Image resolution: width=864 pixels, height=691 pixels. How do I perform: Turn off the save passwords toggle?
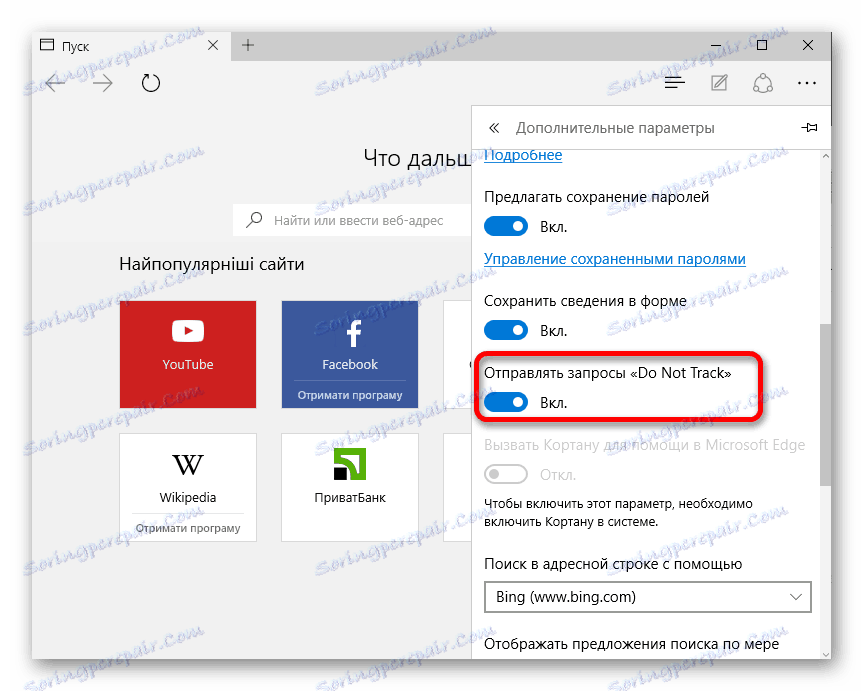[x=506, y=226]
